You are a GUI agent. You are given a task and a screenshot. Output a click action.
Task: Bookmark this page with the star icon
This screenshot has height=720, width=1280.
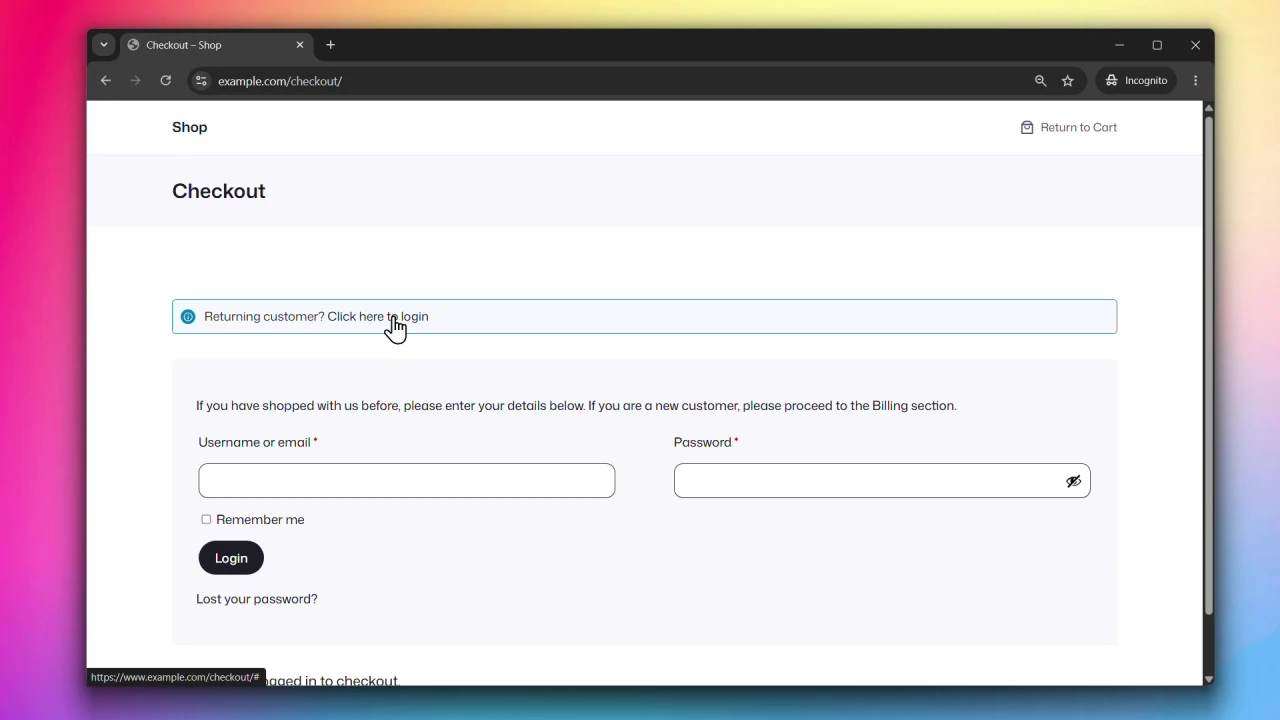coord(1068,81)
